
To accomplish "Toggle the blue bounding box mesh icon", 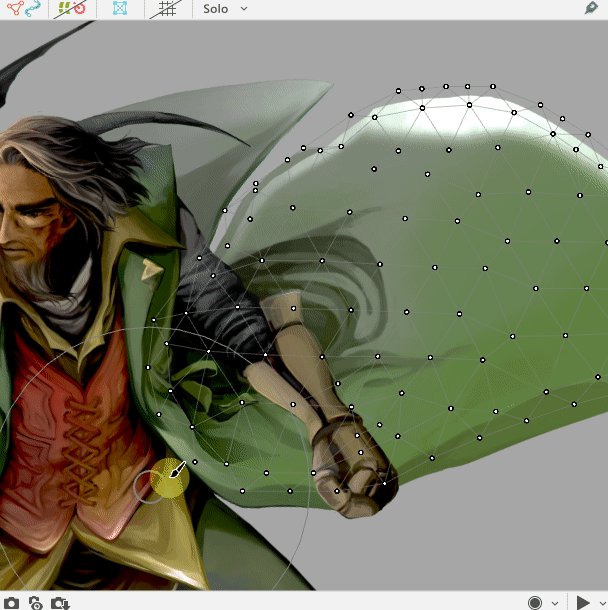I will pyautogui.click(x=120, y=8).
